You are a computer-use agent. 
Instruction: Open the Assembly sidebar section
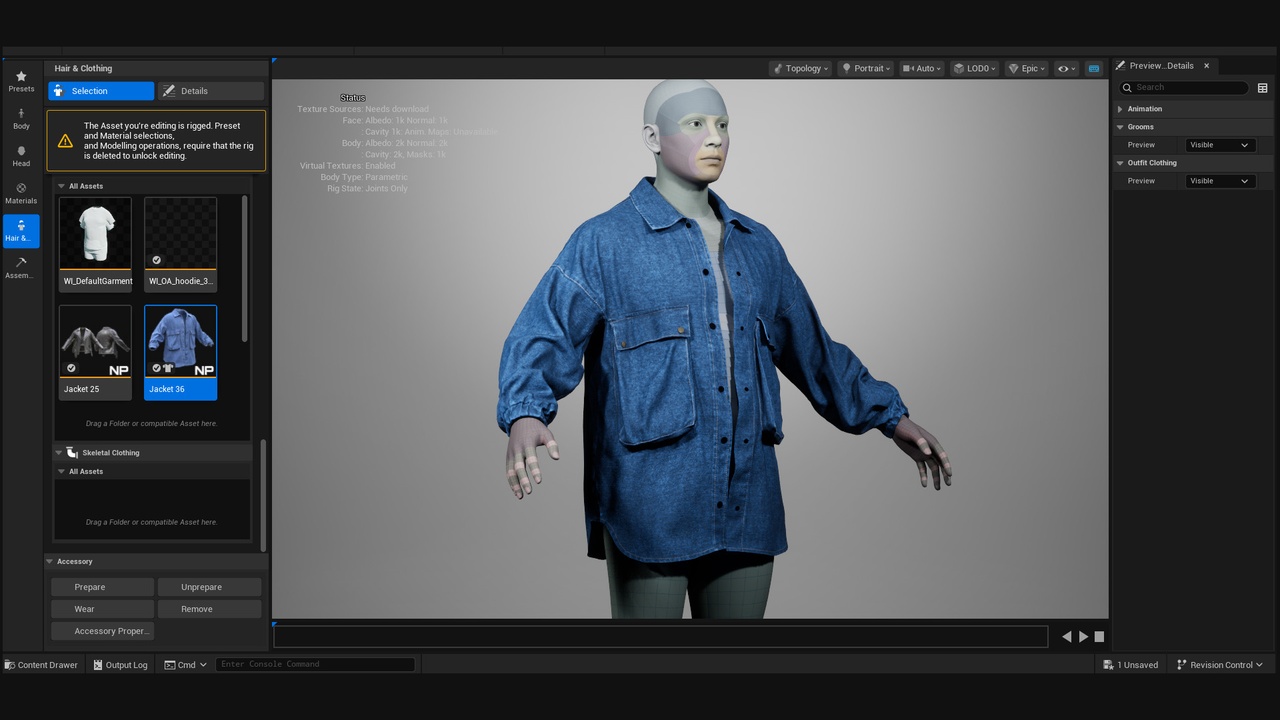pyautogui.click(x=21, y=268)
